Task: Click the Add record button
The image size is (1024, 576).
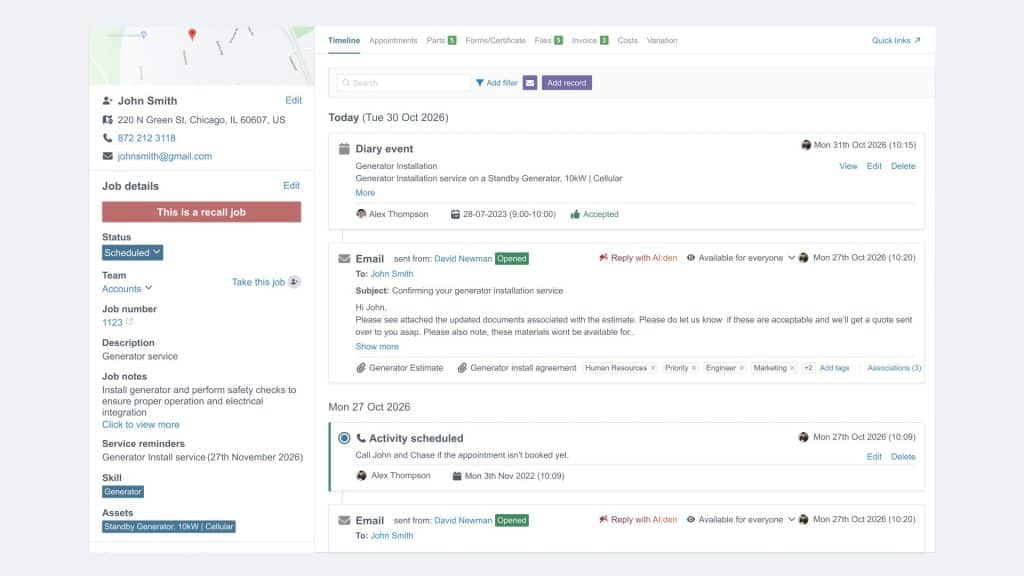Action: click(x=566, y=83)
